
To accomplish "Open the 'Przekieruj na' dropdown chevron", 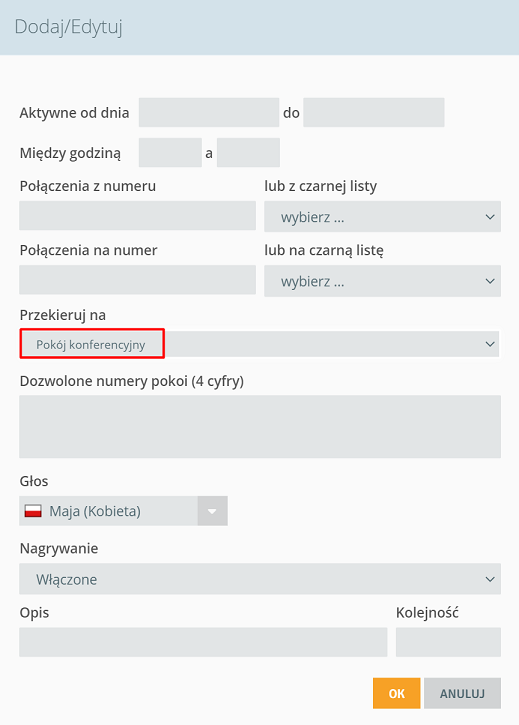I will coord(490,344).
